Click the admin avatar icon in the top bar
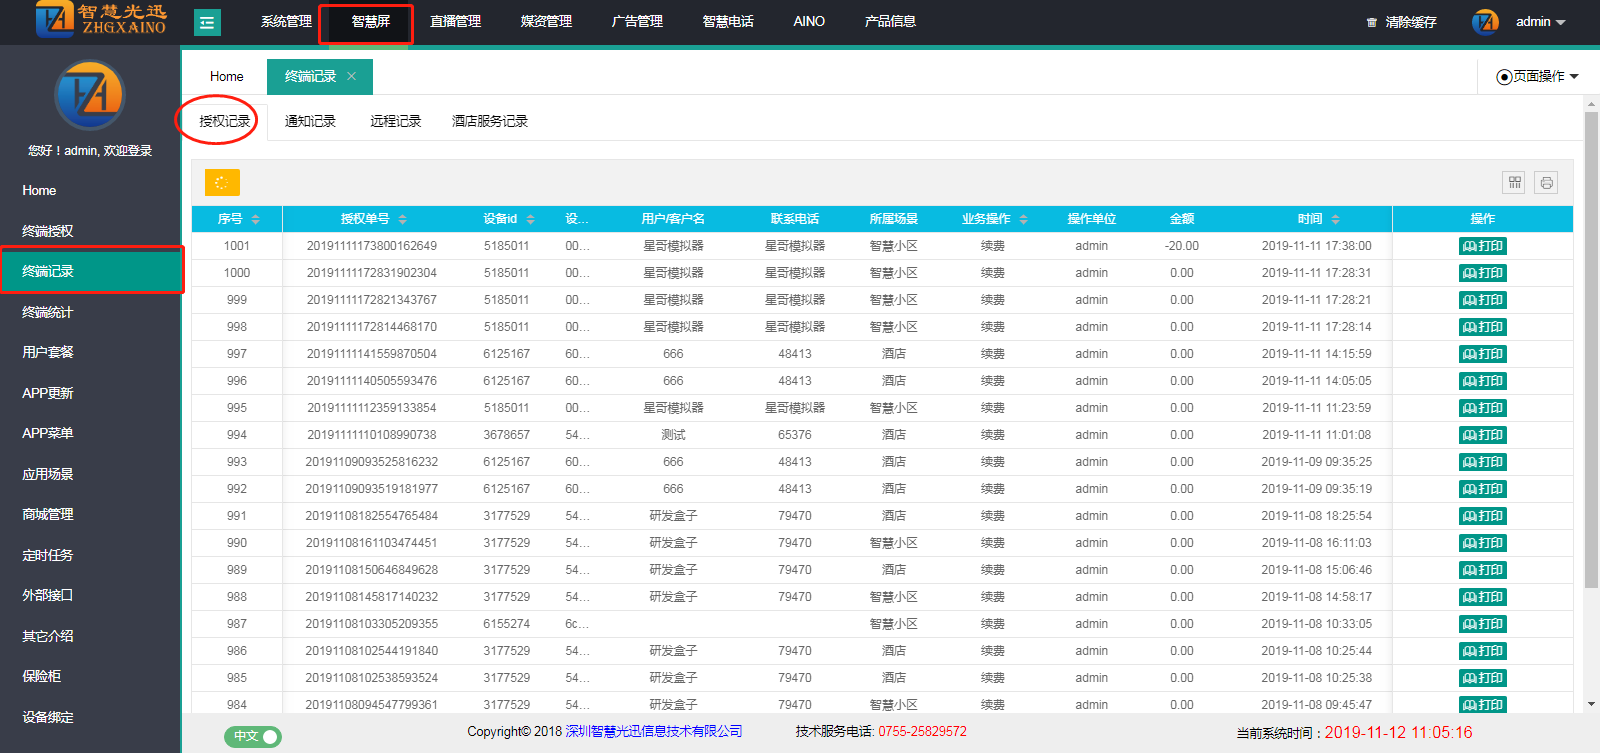Image resolution: width=1600 pixels, height=753 pixels. tap(1485, 22)
